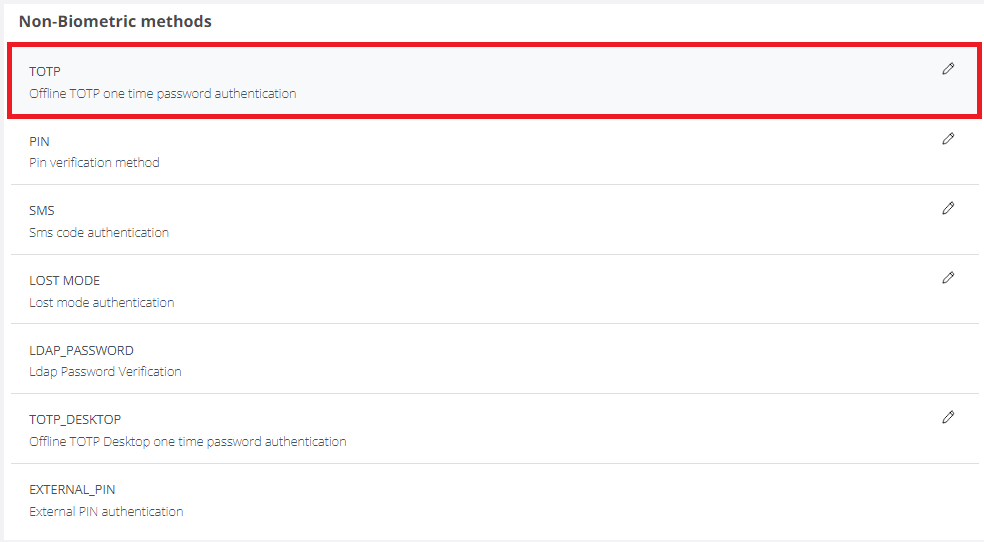The height and width of the screenshot is (542, 984).
Task: Click the TOTP_DESKTOP edit pencil icon
Action: point(948,417)
